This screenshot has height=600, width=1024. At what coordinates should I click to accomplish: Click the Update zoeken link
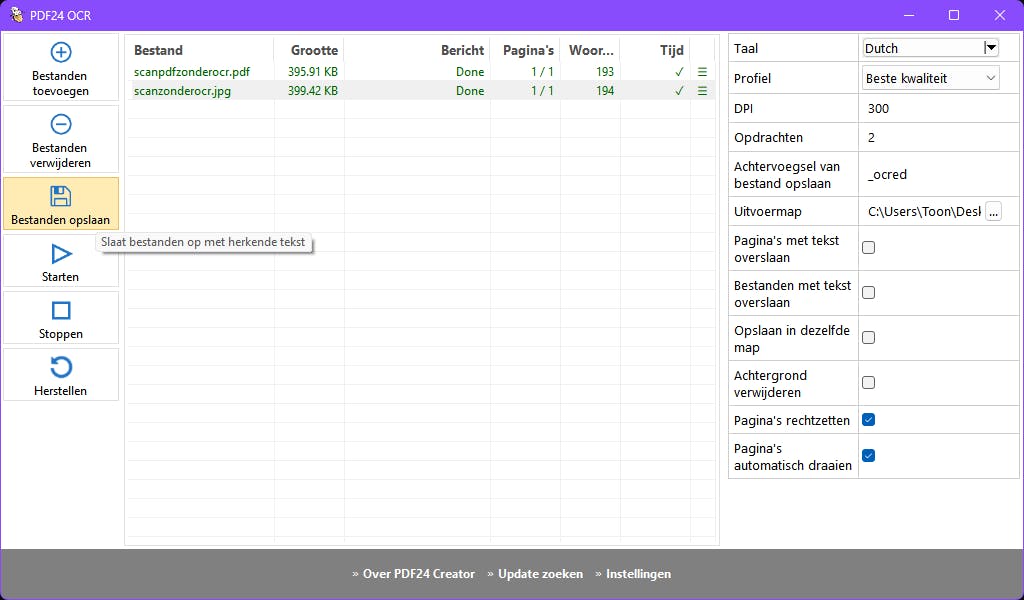540,574
